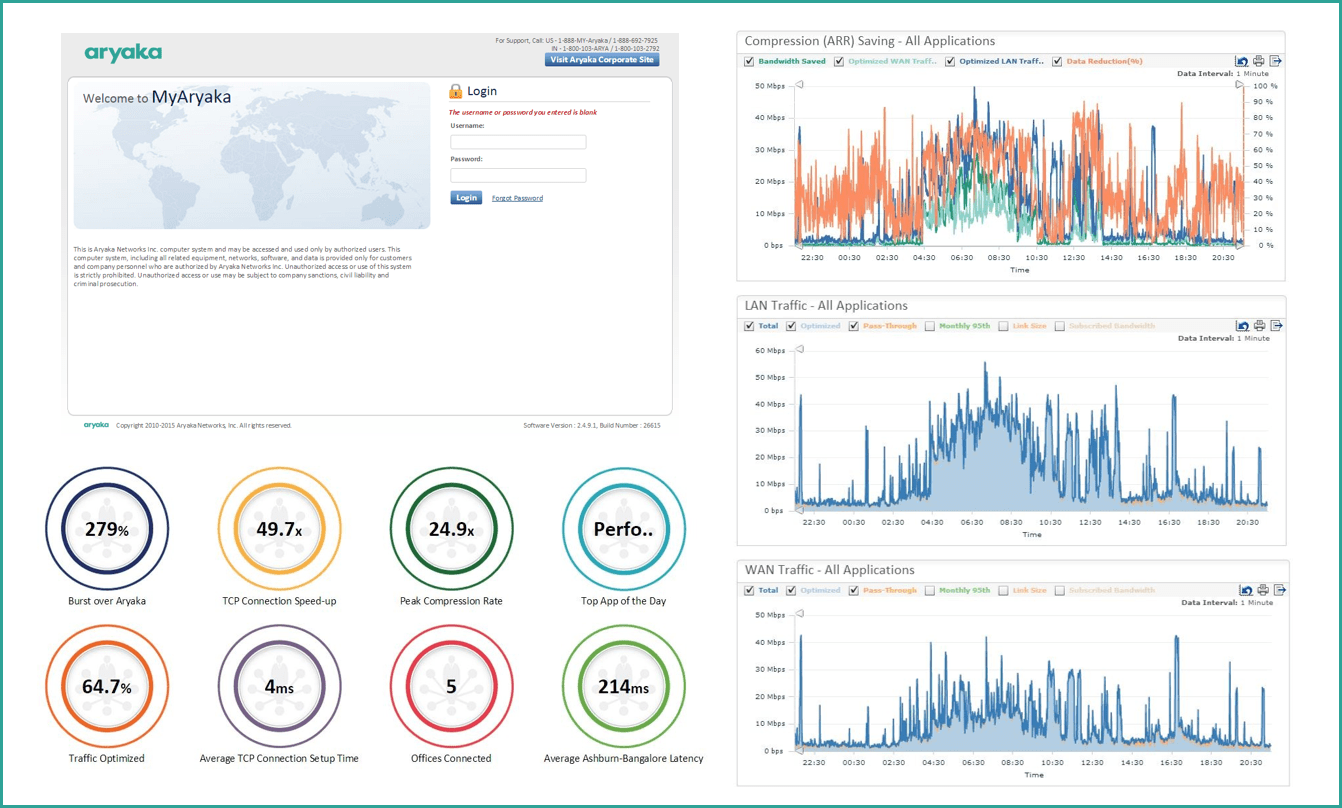
Task: Click the 'Software Version : 2.4.9.1' footer text
Action: click(x=592, y=426)
